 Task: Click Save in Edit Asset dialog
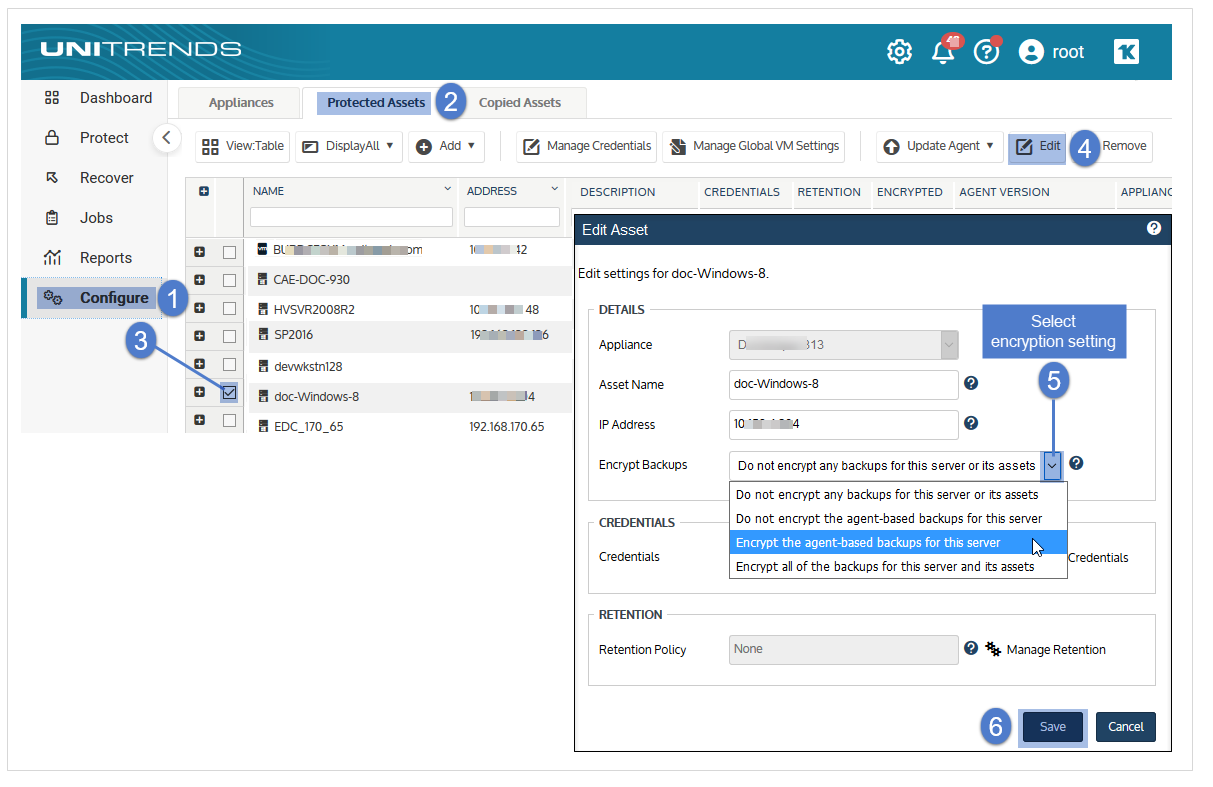coord(1053,727)
